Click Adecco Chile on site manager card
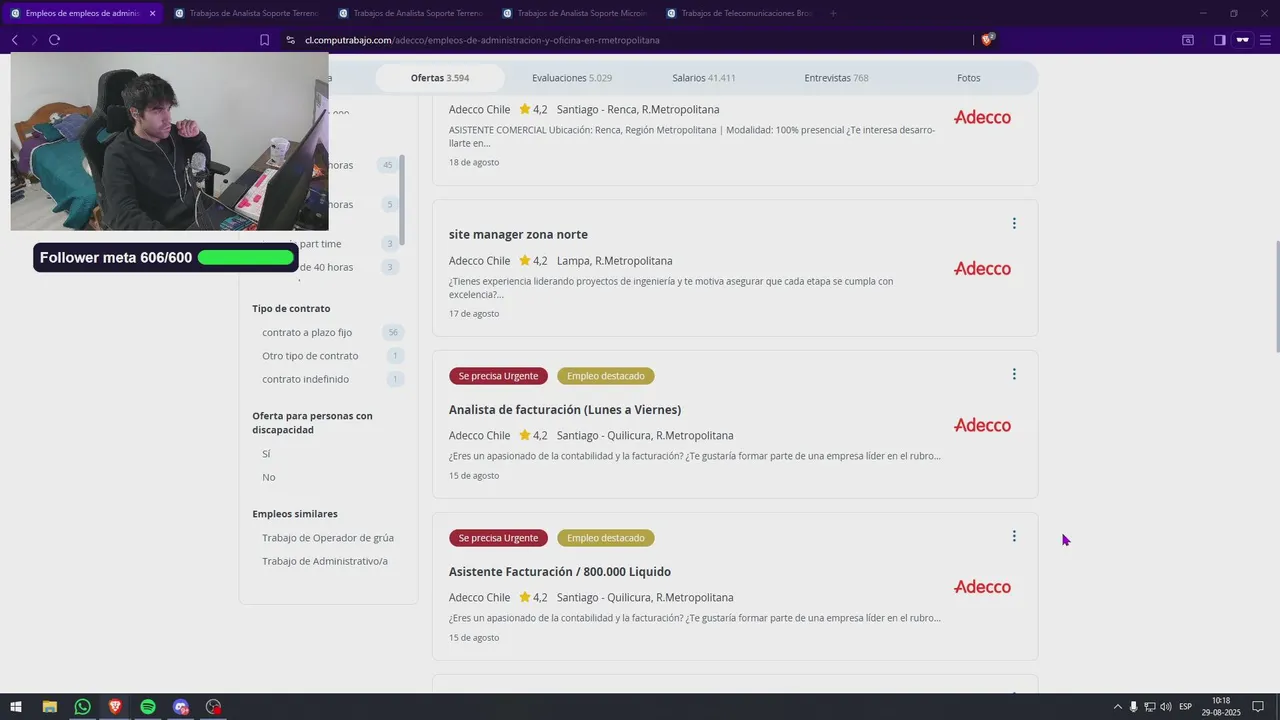 (479, 261)
